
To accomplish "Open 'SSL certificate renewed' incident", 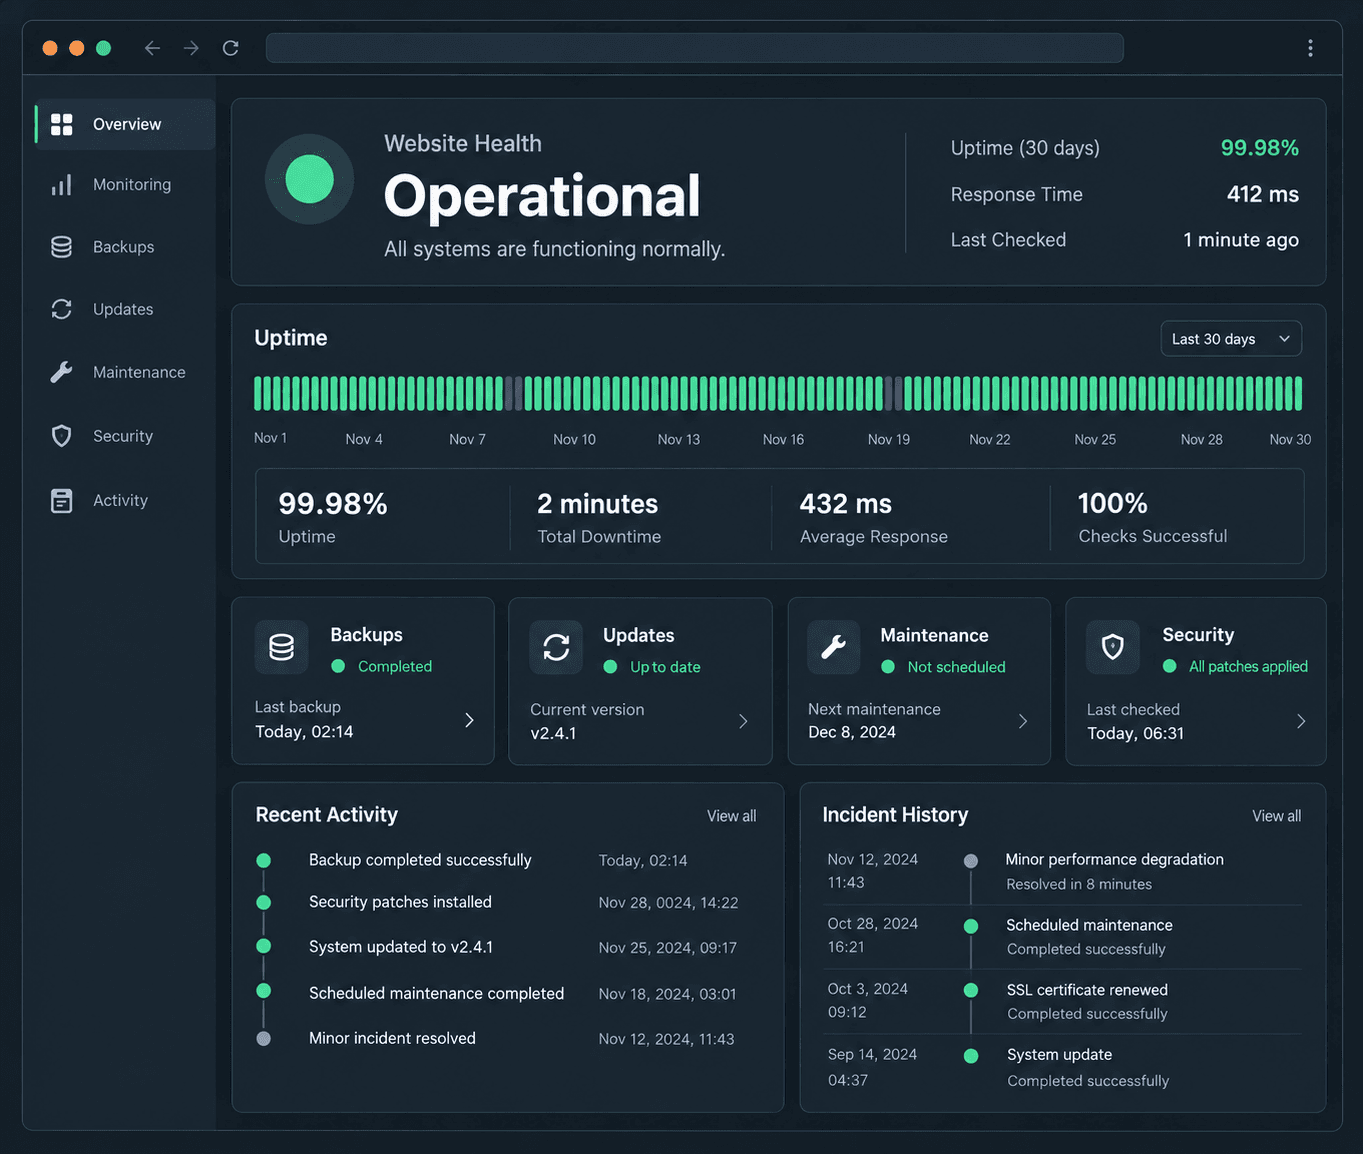I will [1087, 990].
